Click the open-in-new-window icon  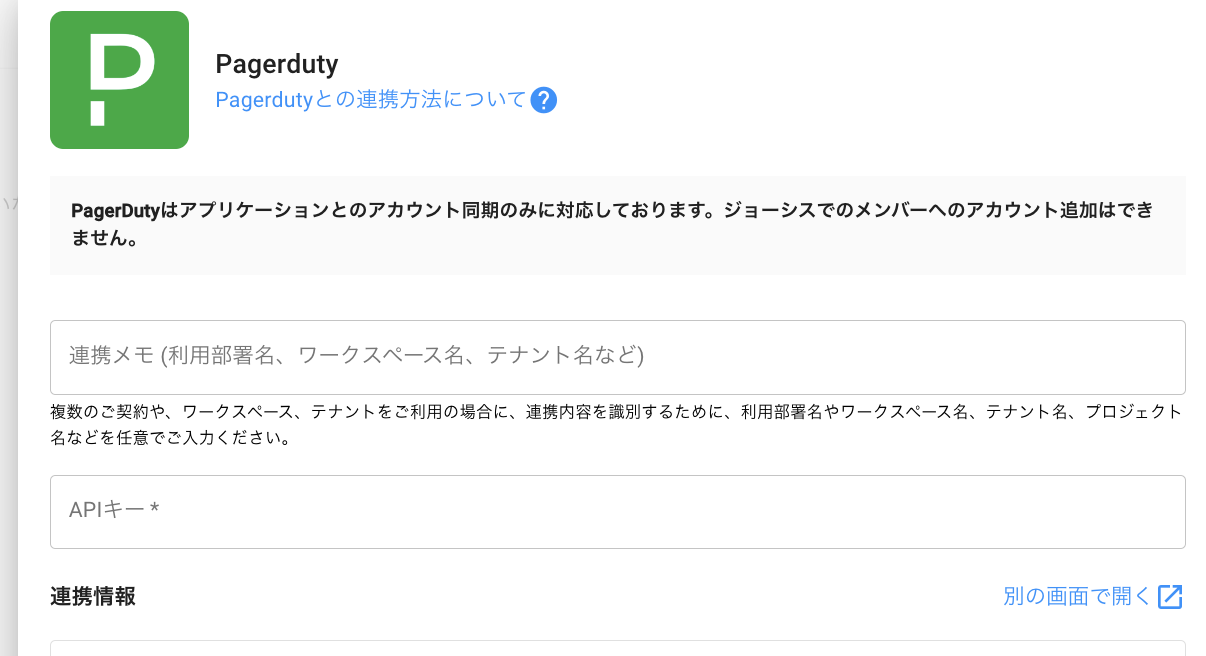1170,597
